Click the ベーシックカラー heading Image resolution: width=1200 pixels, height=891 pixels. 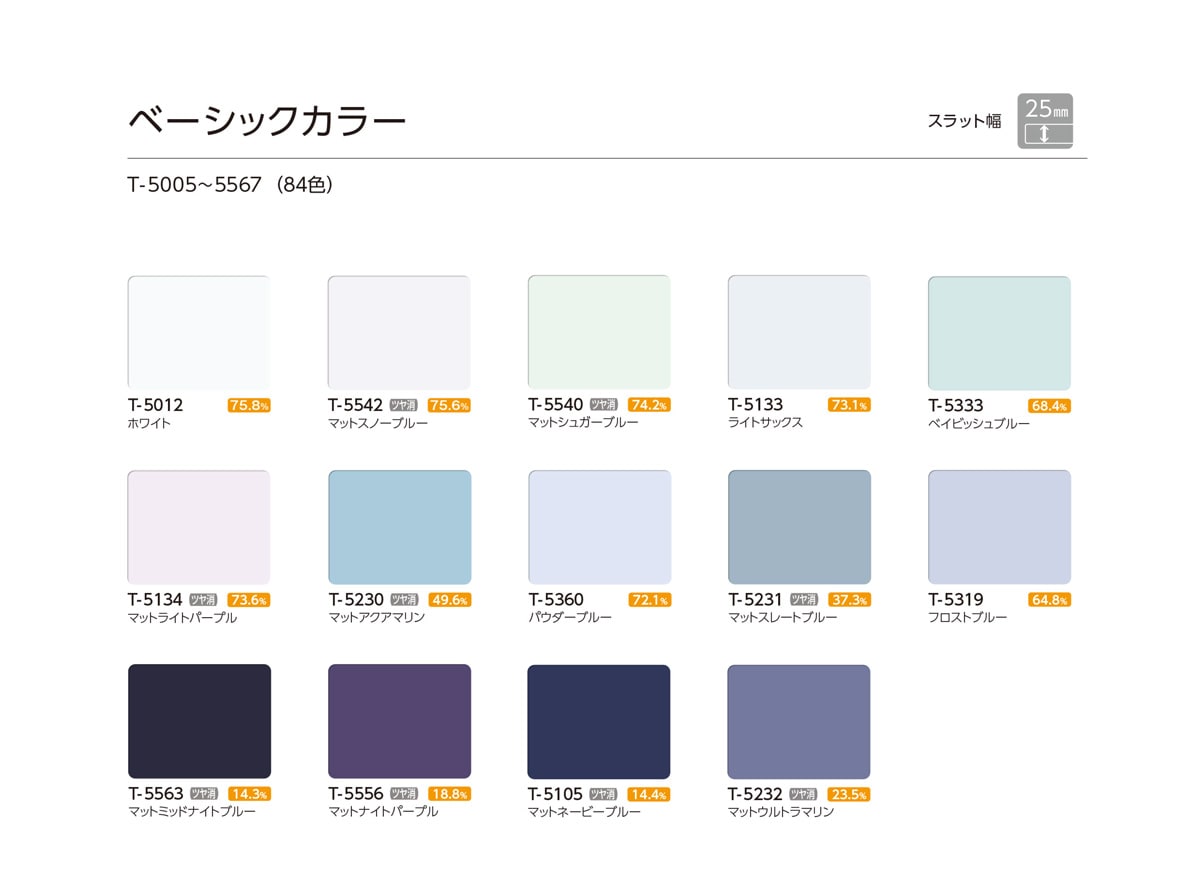[267, 121]
